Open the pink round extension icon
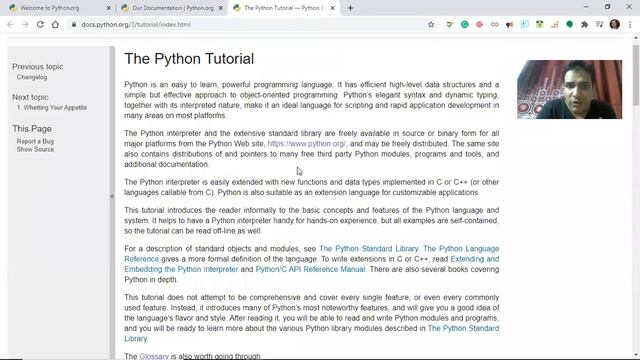Viewport: 640px width, 360px height. [x=480, y=24]
